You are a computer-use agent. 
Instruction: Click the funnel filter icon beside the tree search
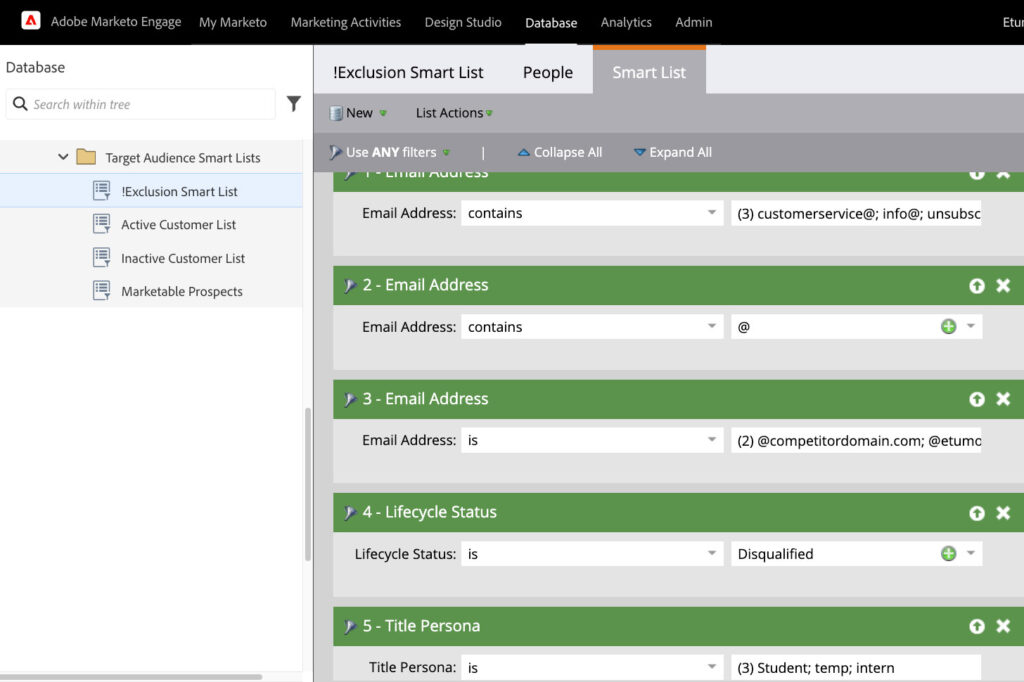(292, 104)
